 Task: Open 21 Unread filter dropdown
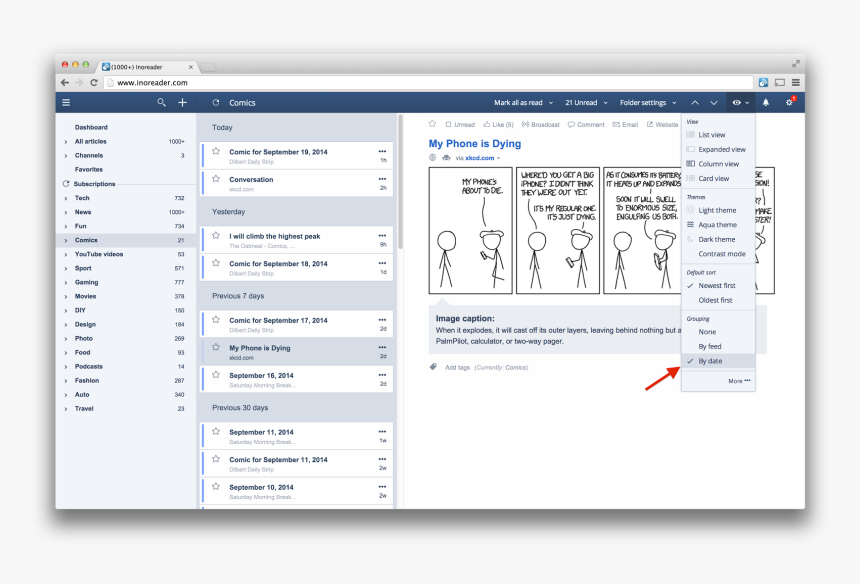coord(586,103)
